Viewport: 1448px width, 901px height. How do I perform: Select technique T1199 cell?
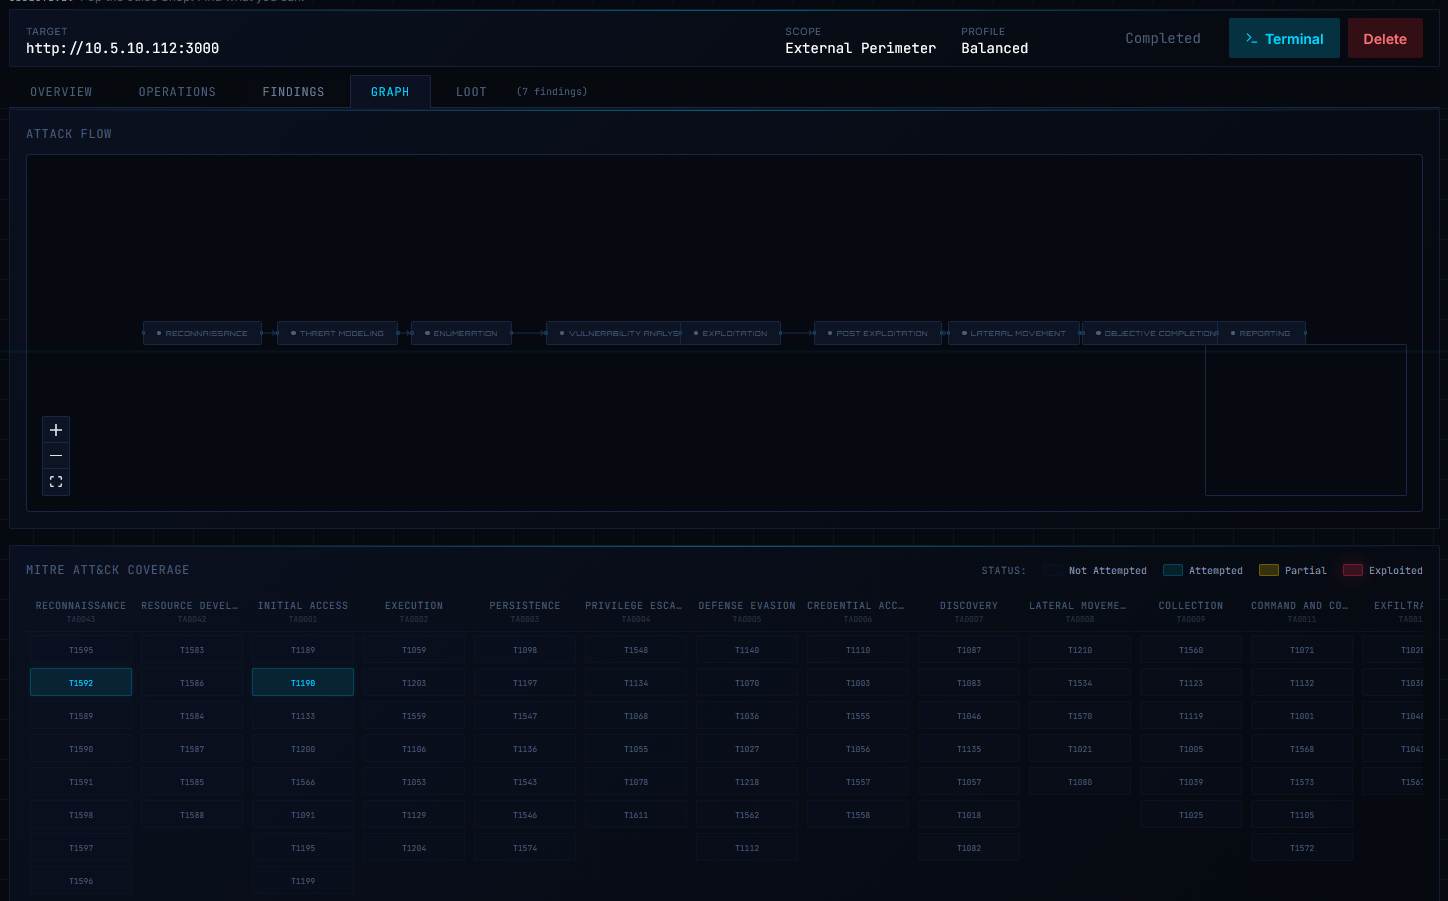[x=303, y=880]
